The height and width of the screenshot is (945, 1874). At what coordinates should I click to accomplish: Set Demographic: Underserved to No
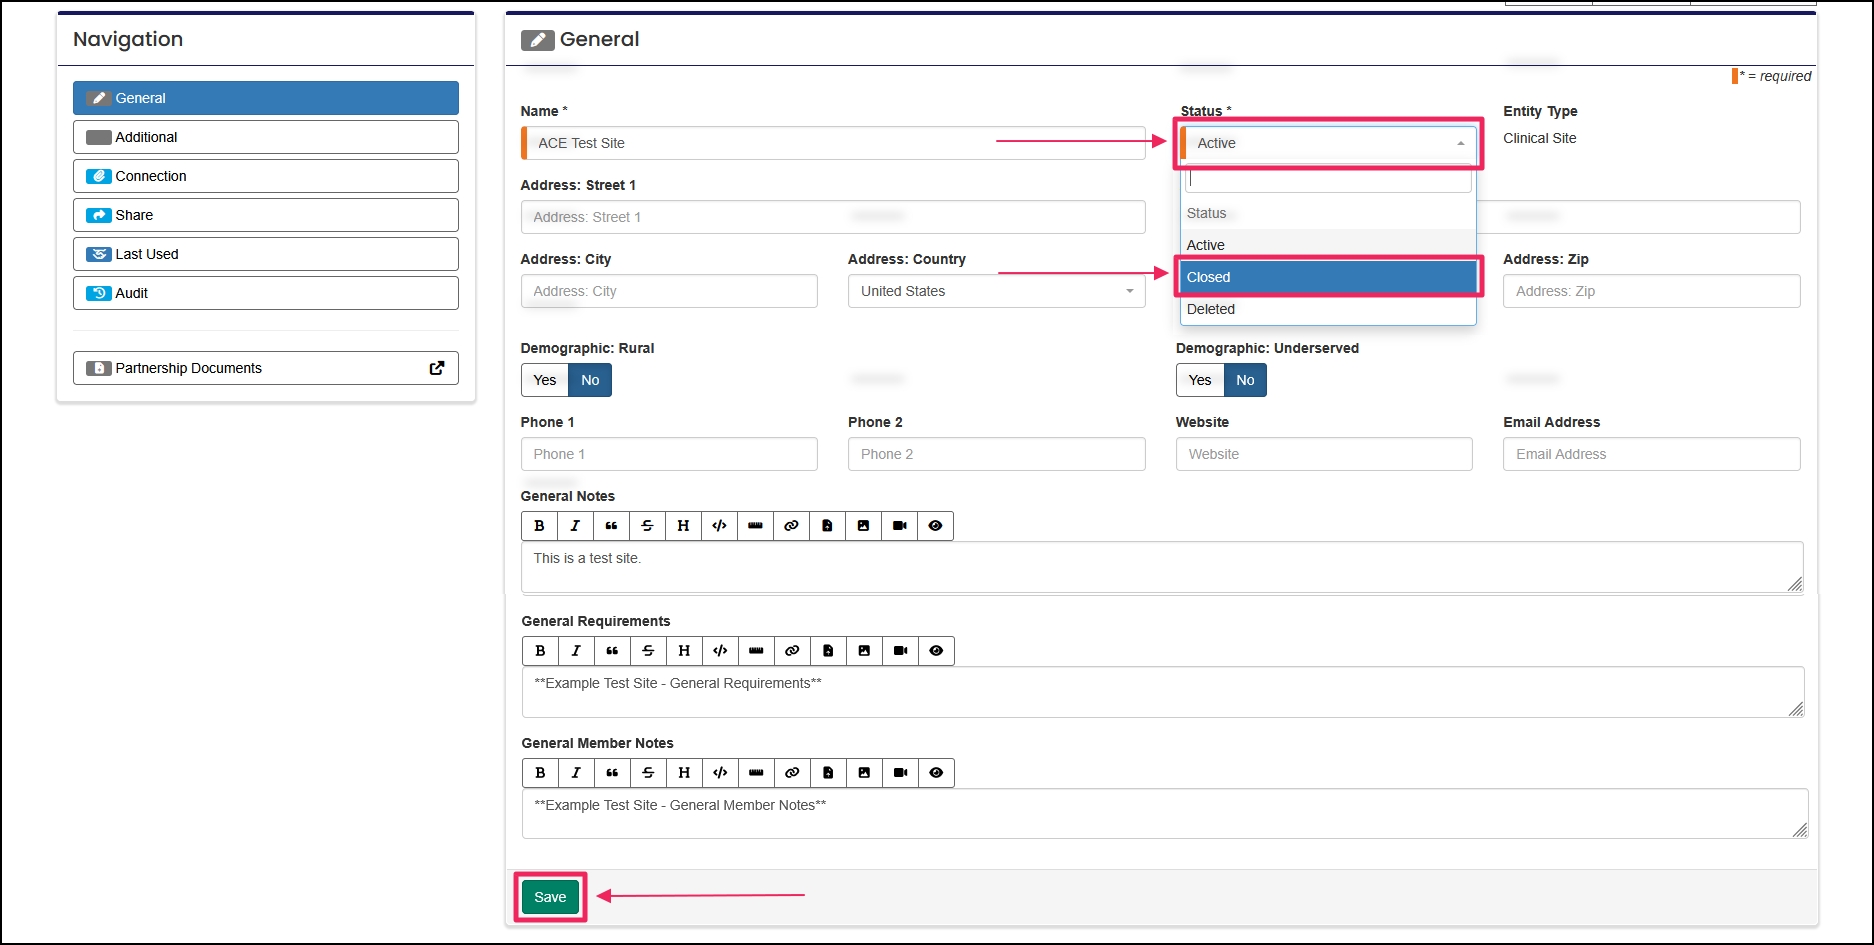tap(1245, 380)
